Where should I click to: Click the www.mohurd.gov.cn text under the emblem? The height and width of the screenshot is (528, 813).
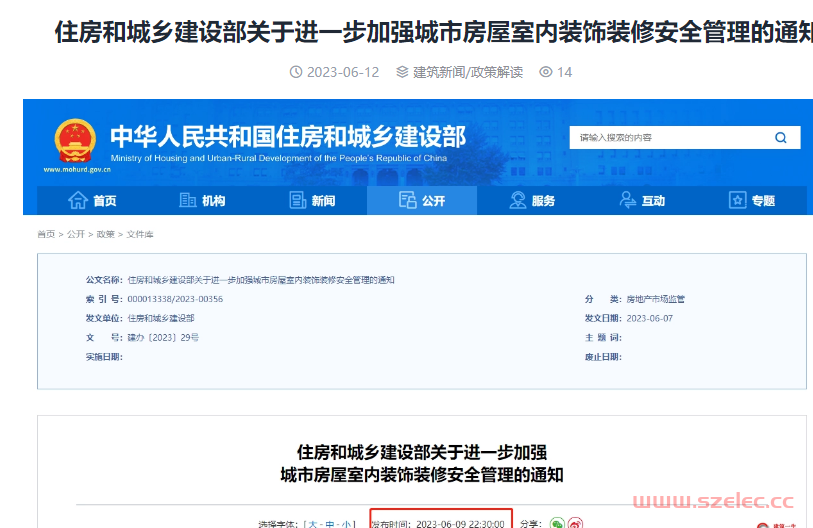point(77,170)
